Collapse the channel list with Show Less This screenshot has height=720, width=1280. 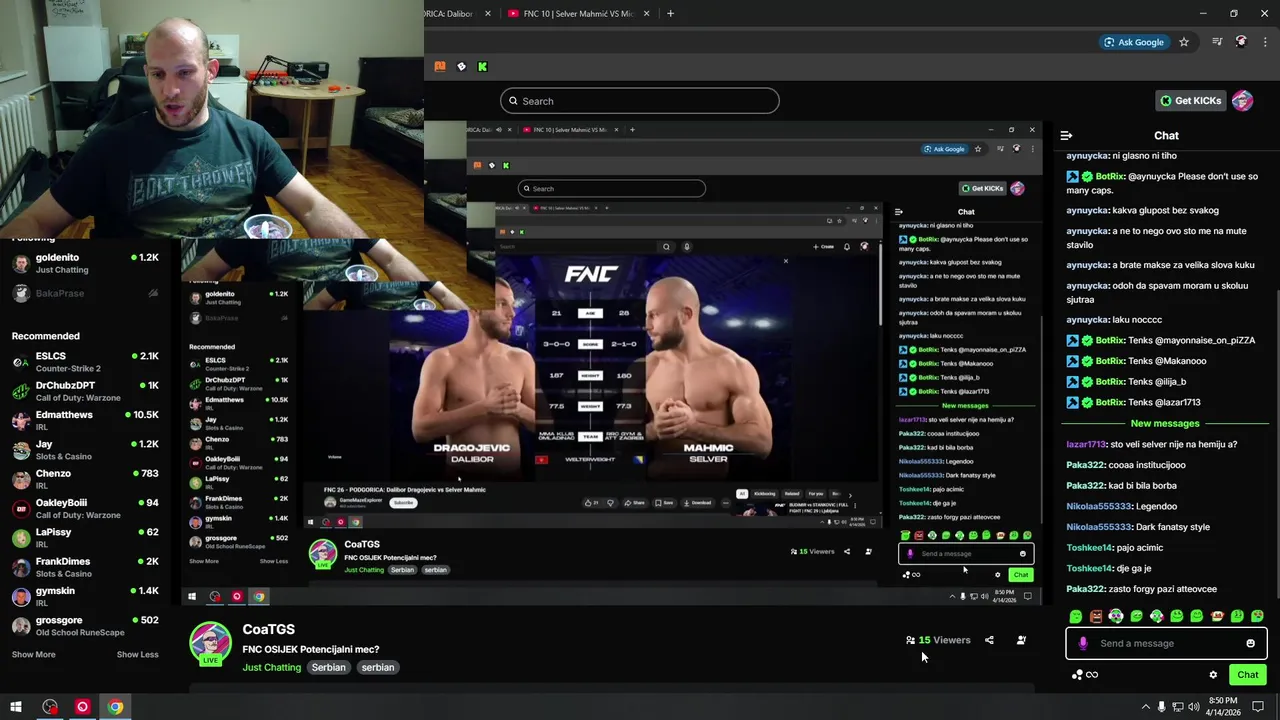coord(137,654)
